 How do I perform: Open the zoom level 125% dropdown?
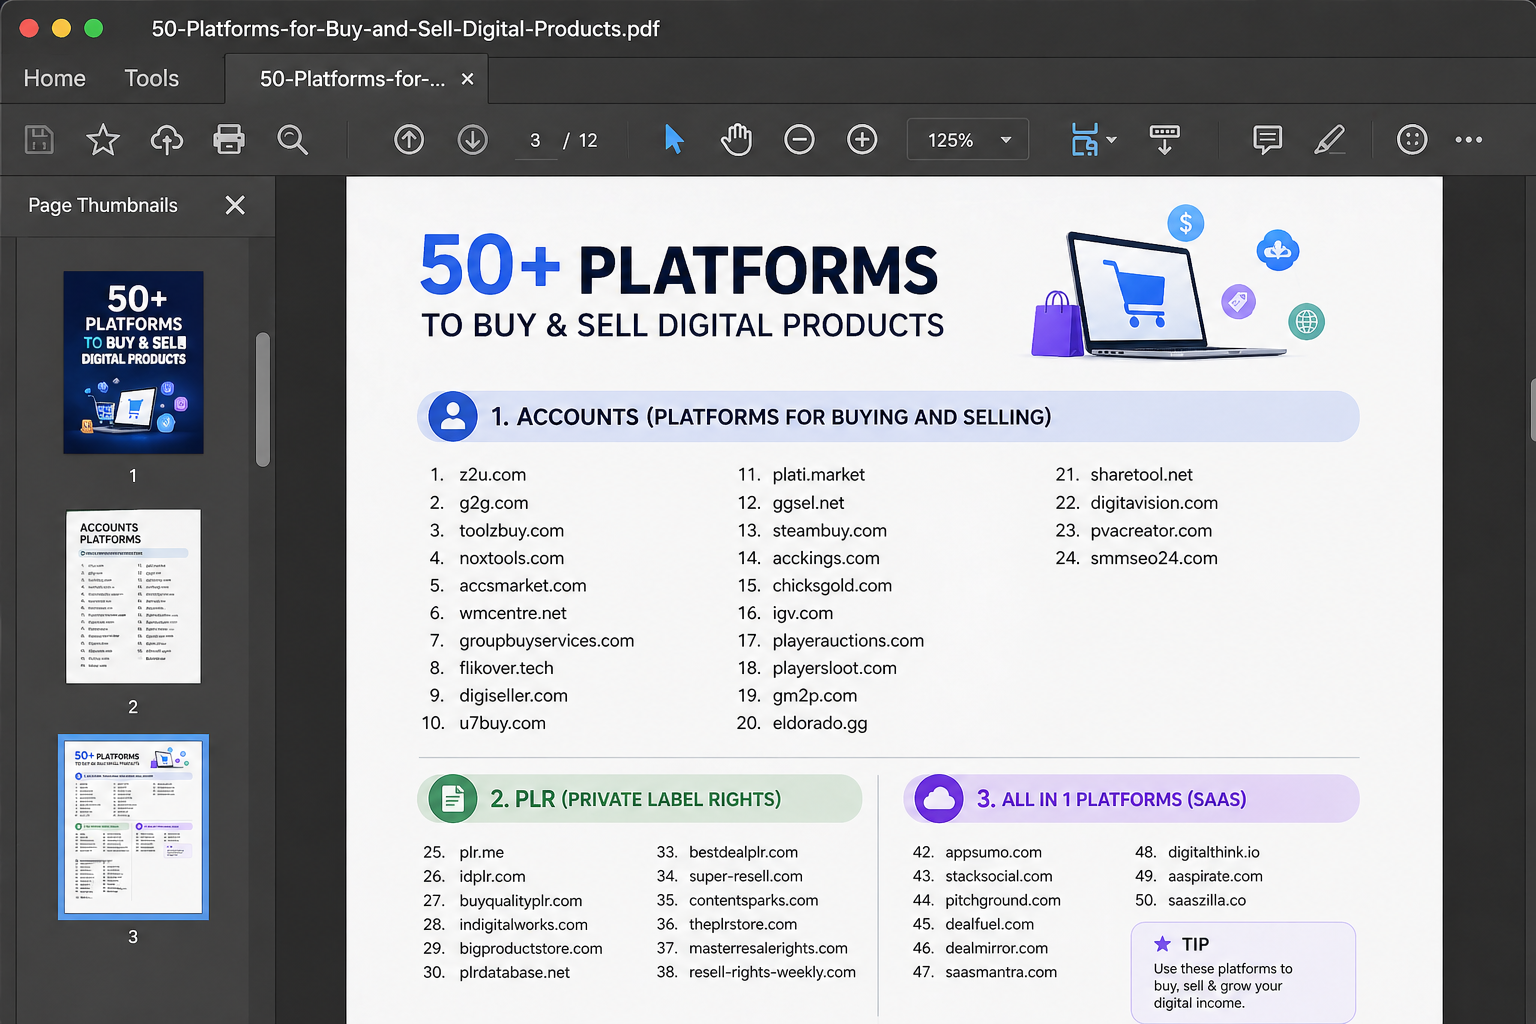click(968, 140)
